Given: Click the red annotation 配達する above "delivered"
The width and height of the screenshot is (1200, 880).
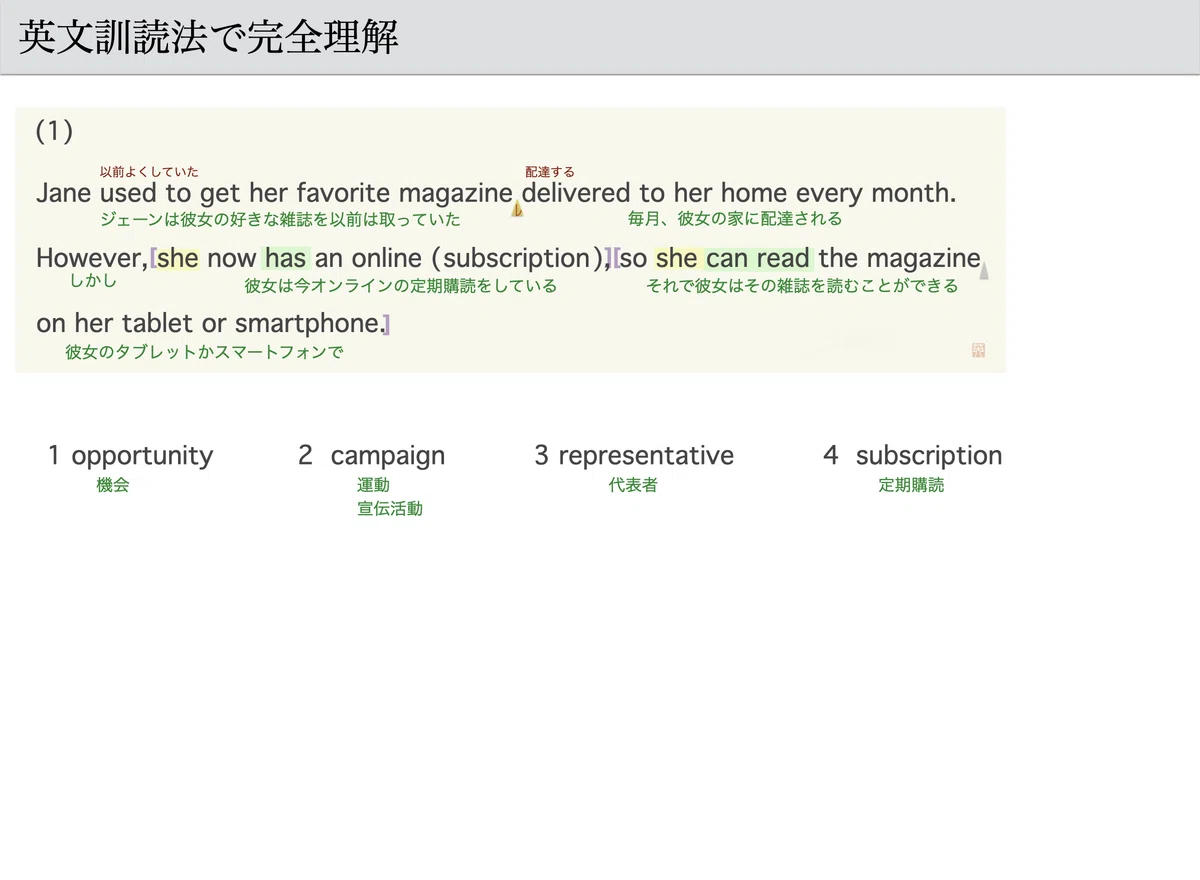Looking at the screenshot, I should [x=550, y=172].
